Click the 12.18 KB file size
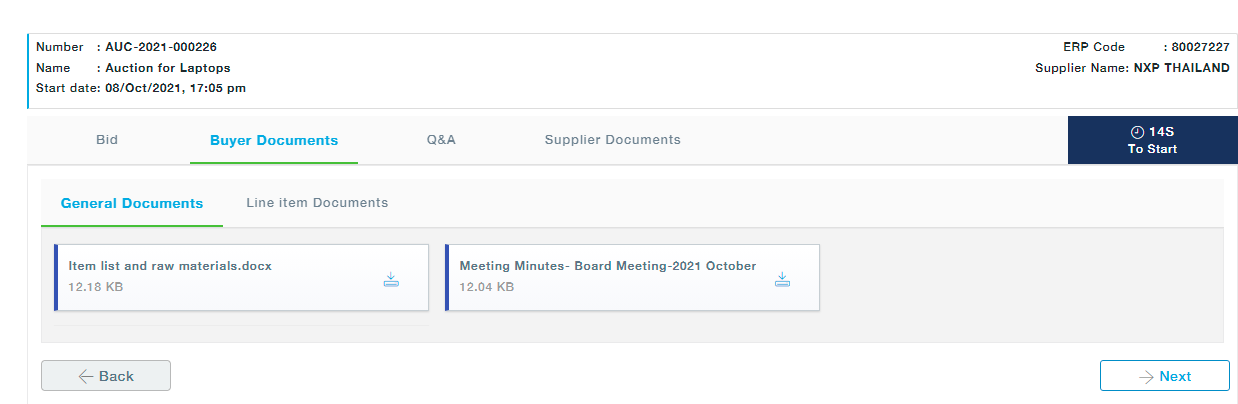1238x404 pixels. (96, 288)
